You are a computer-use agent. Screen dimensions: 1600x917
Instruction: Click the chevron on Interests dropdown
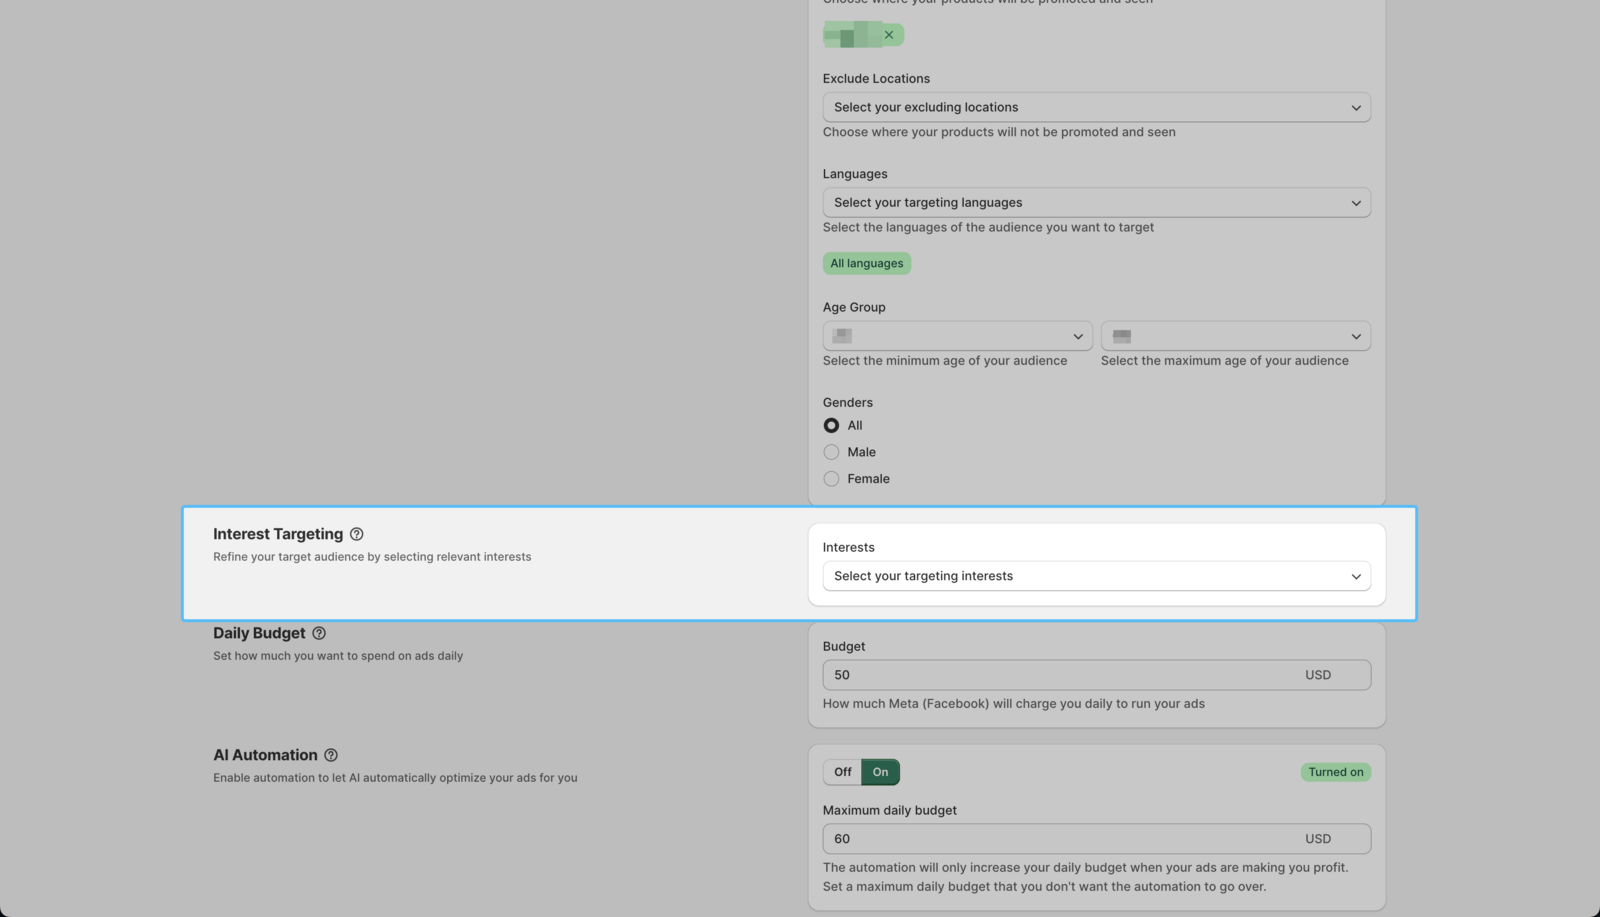pos(1356,577)
